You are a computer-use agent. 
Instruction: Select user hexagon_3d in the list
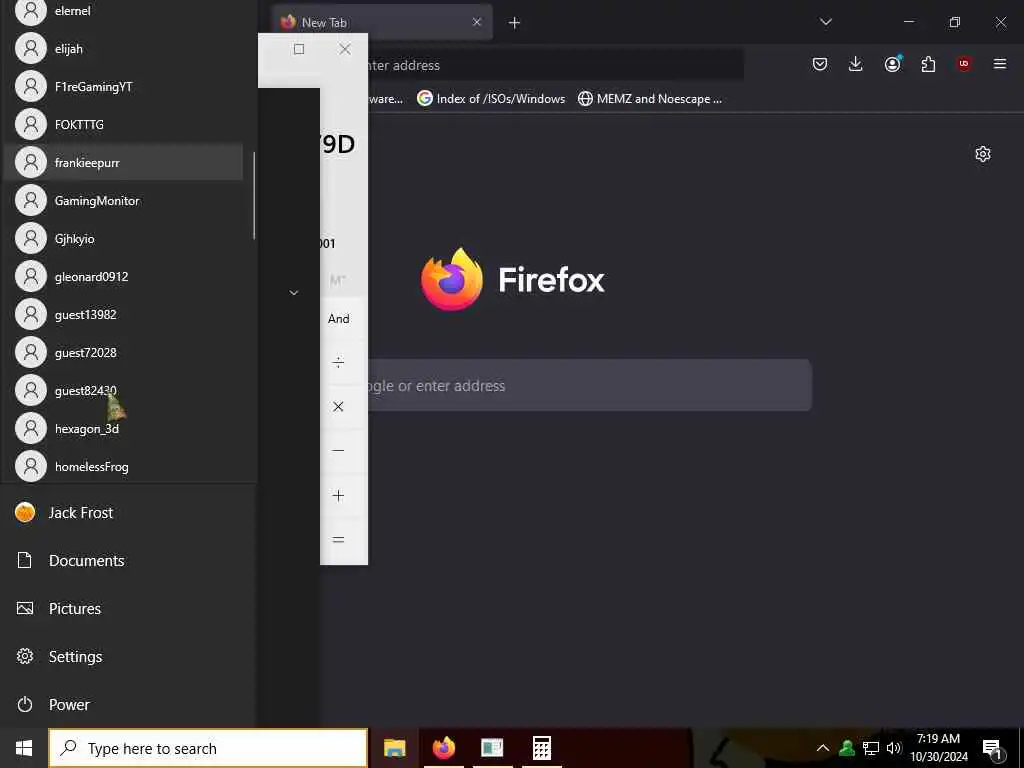pyautogui.click(x=123, y=428)
